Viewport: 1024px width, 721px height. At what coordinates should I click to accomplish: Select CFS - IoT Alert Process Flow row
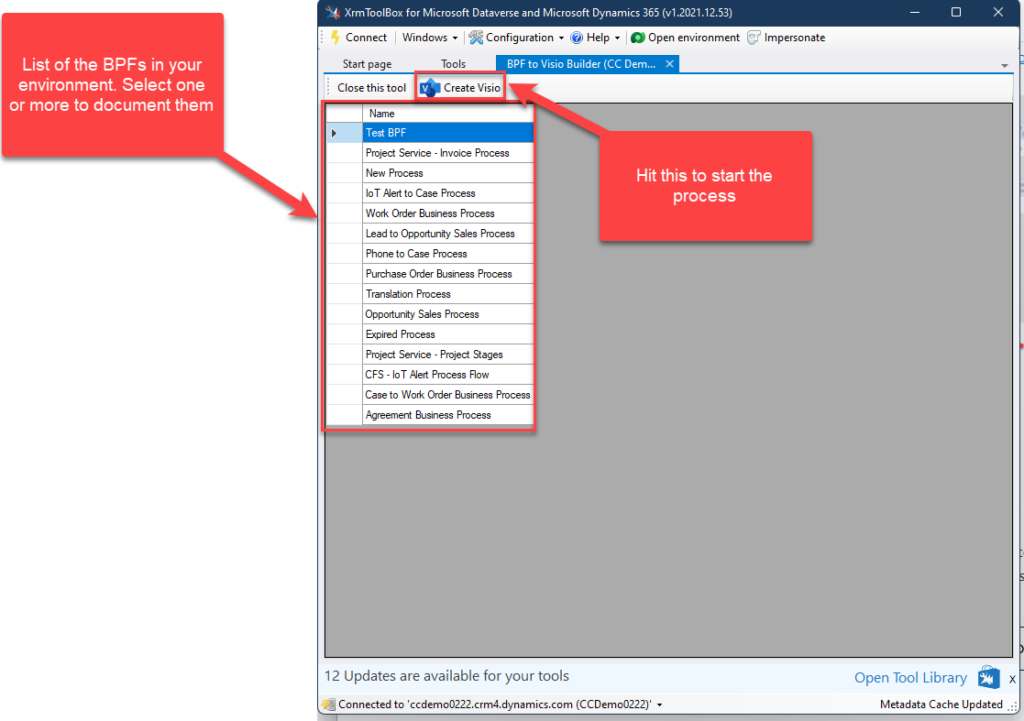(448, 375)
